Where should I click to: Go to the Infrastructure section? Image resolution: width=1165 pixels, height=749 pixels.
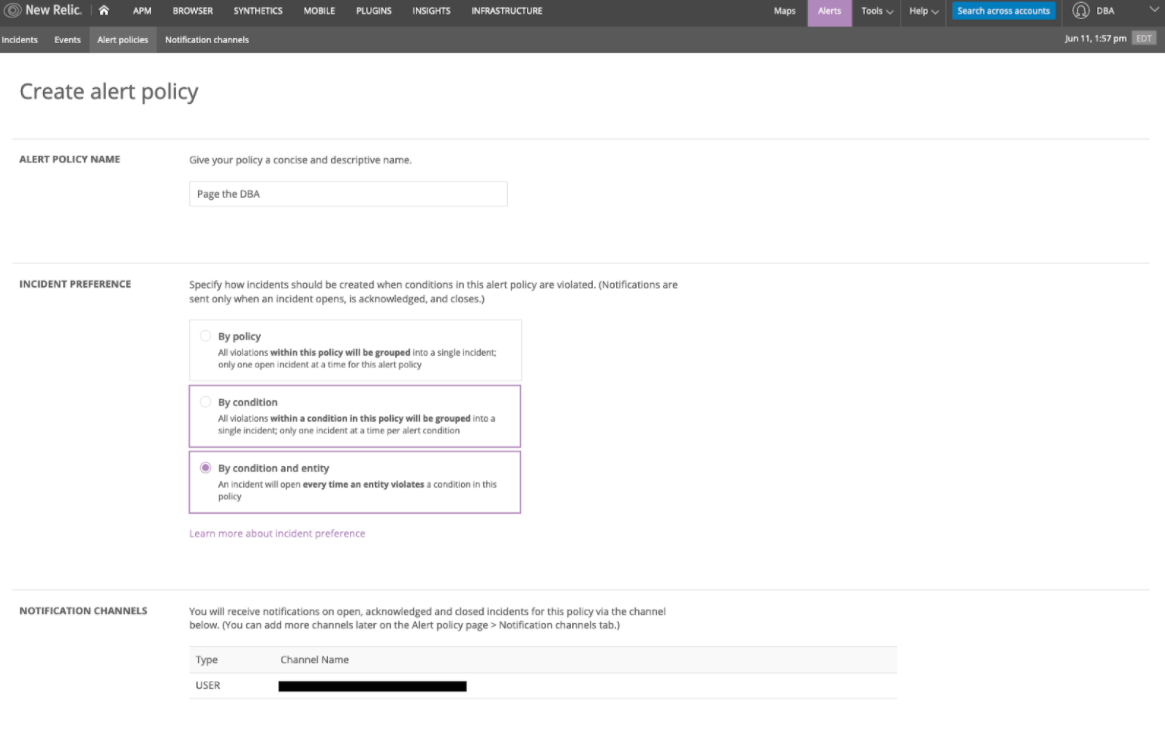506,11
